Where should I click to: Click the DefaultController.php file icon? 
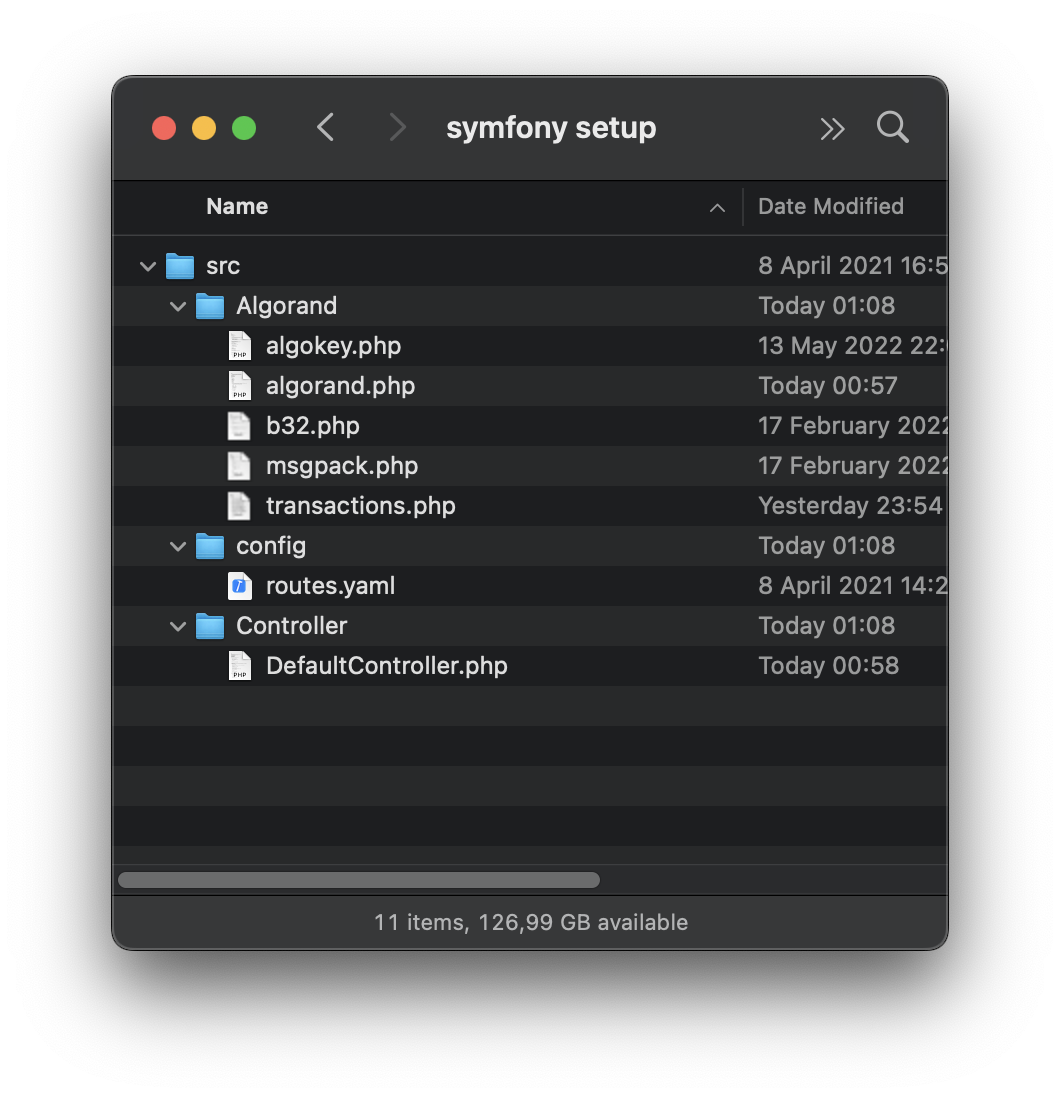(x=239, y=666)
